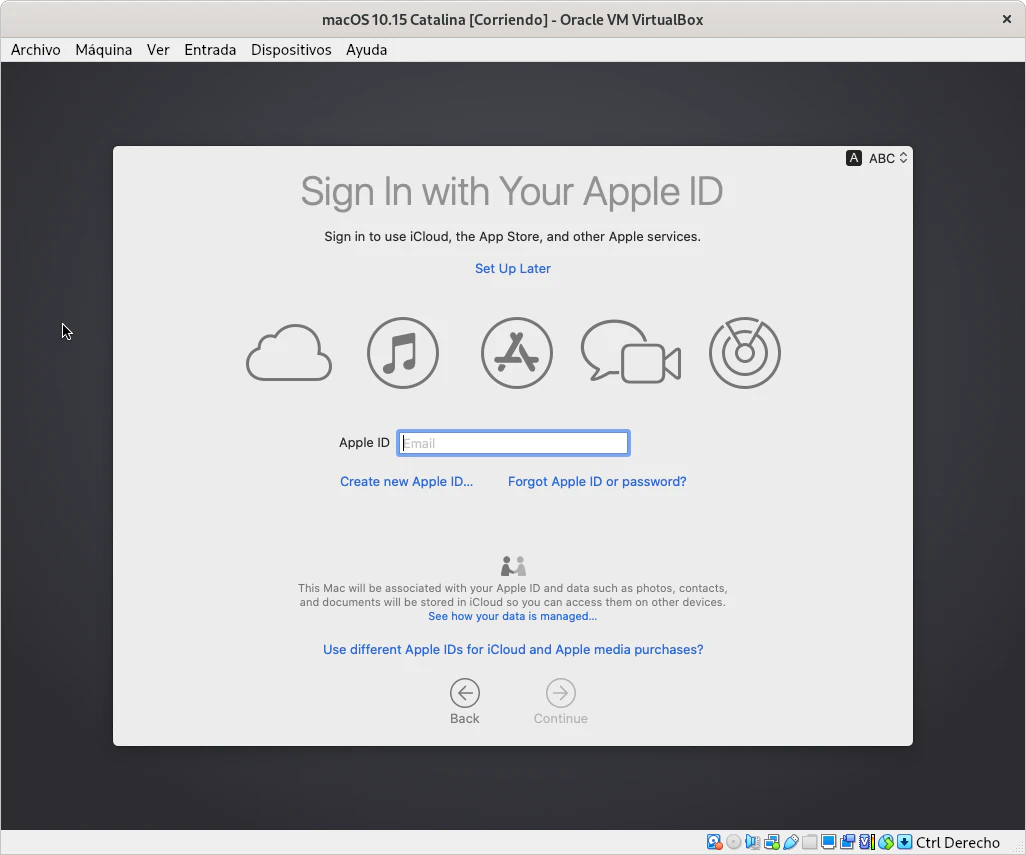
Task: Focus the Apple ID email field
Action: (513, 443)
